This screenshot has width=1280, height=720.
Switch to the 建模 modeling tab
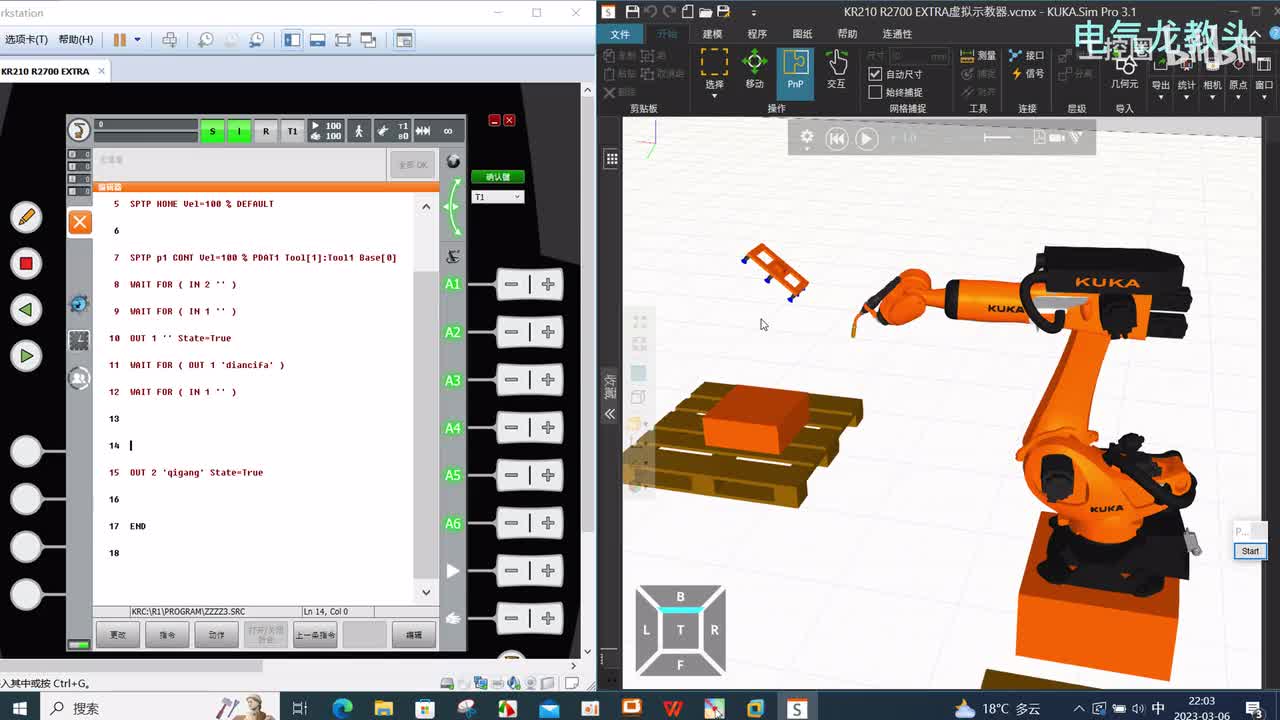(x=712, y=34)
